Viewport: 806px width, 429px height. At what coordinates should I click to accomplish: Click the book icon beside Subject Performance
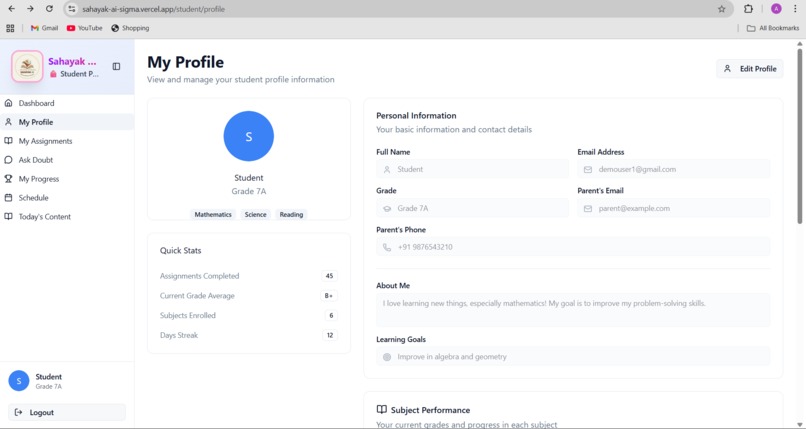click(381, 409)
